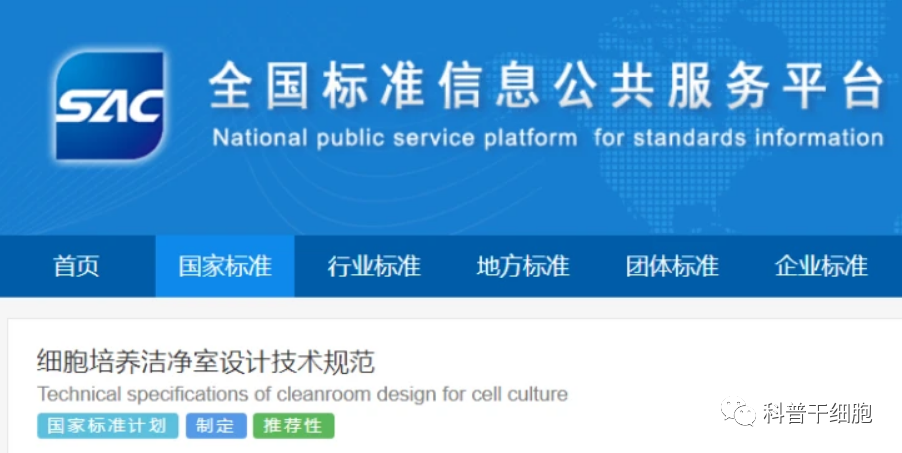Select the 国家标准 navigation tab
Viewport: 902px width, 453px height.
click(225, 266)
